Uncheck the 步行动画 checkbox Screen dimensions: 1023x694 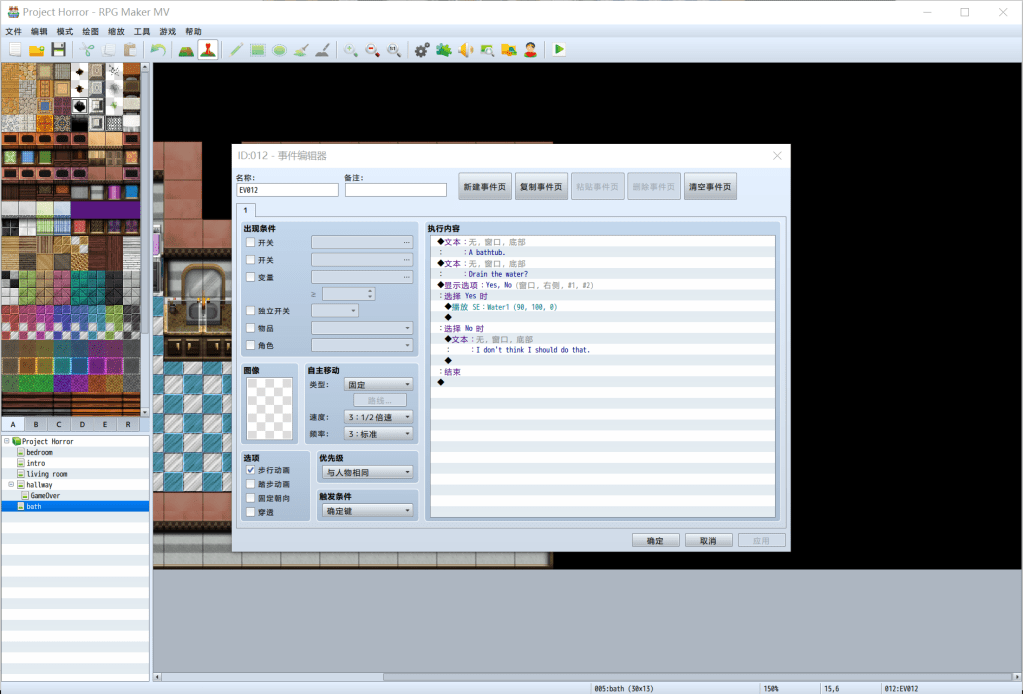click(x=251, y=470)
